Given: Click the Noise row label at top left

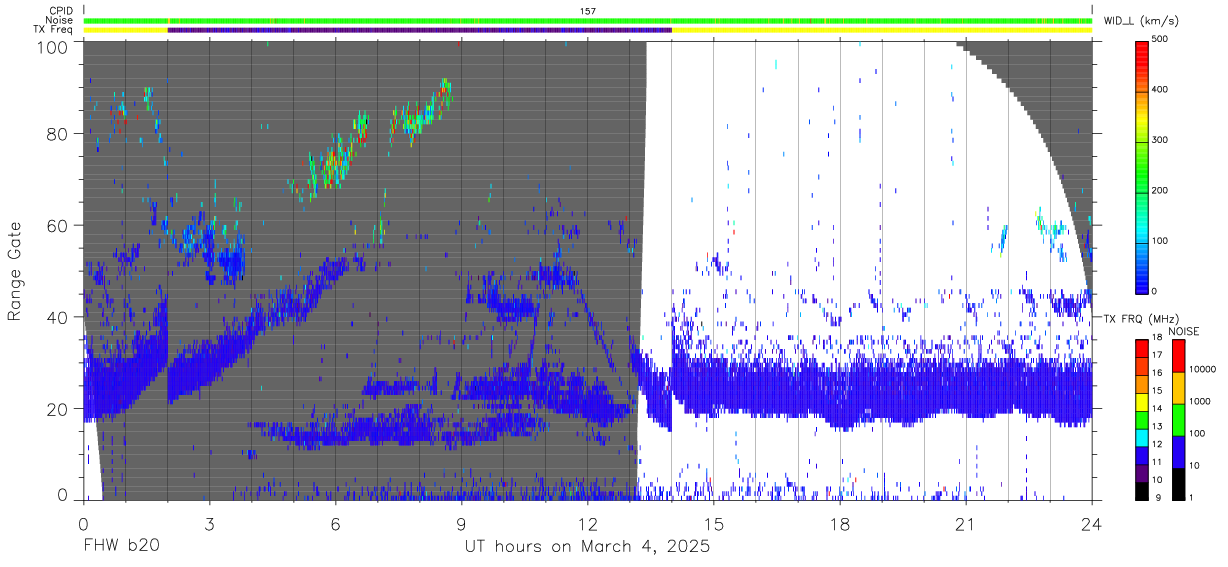Looking at the screenshot, I should coord(58,20).
